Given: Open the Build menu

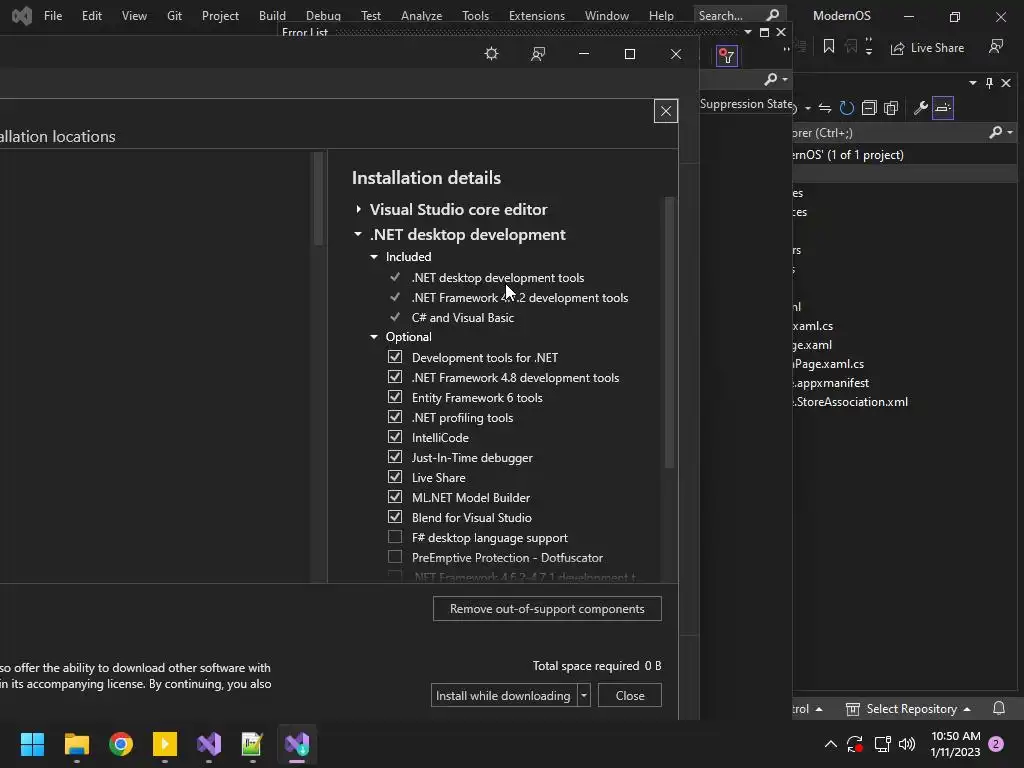Looking at the screenshot, I should pos(272,16).
